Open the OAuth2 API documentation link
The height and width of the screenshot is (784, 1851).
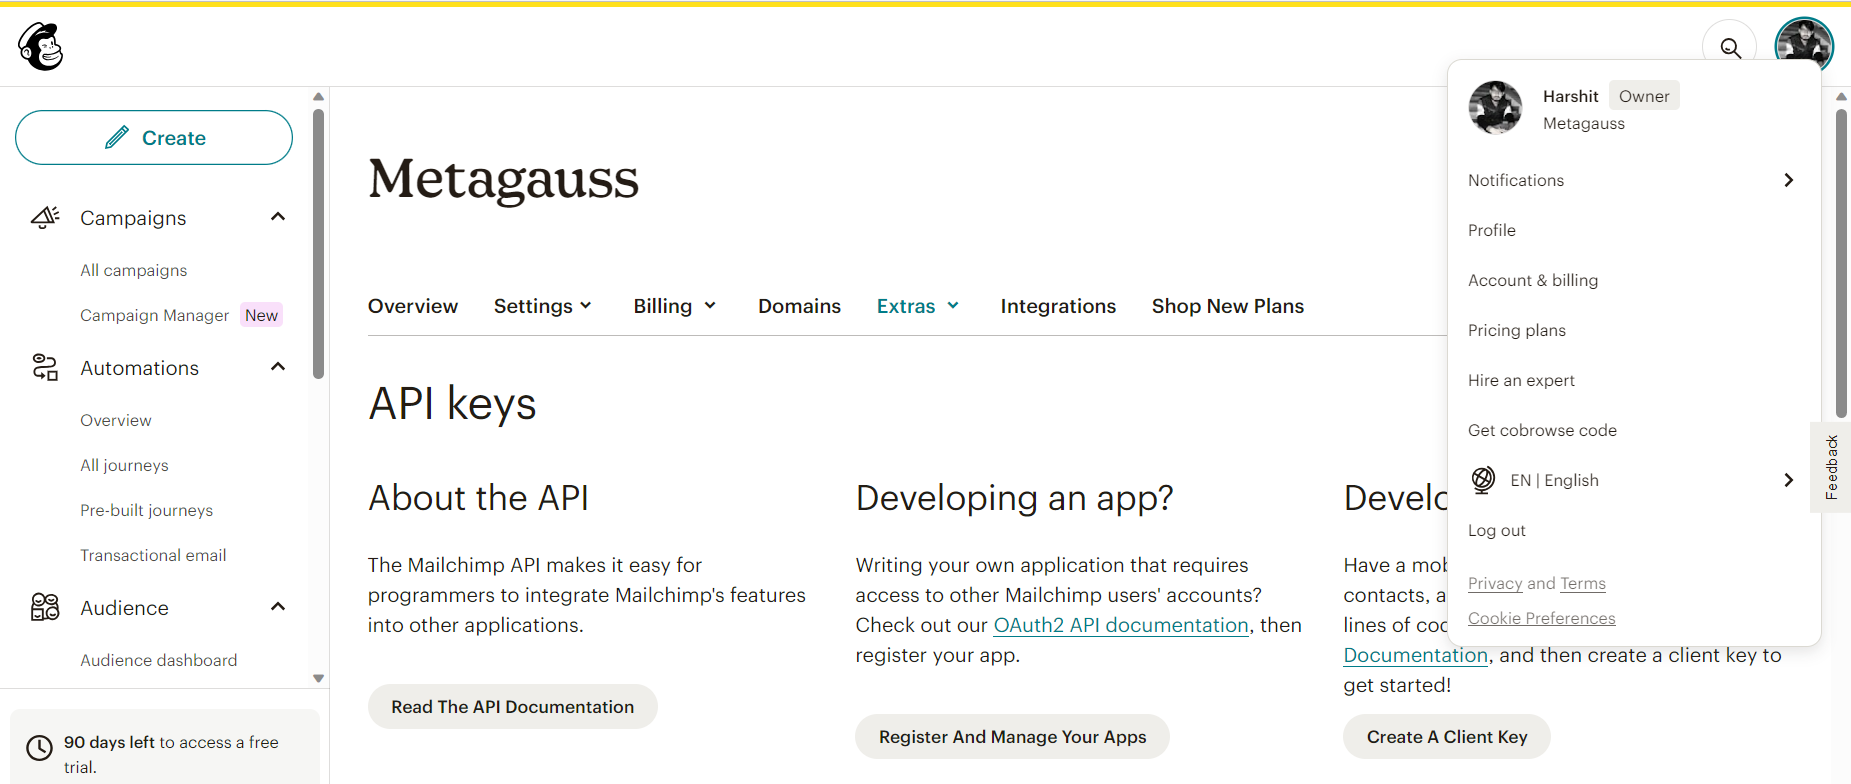[1120, 625]
